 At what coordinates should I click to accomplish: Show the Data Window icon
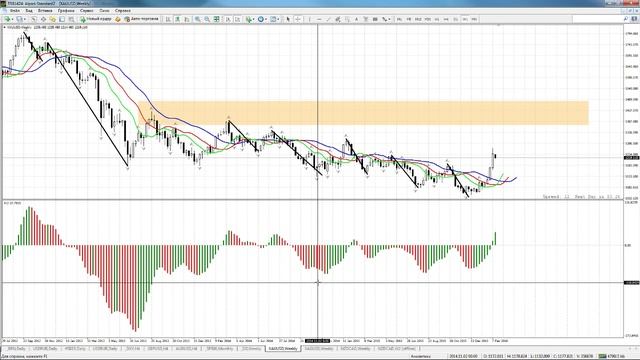click(43, 19)
